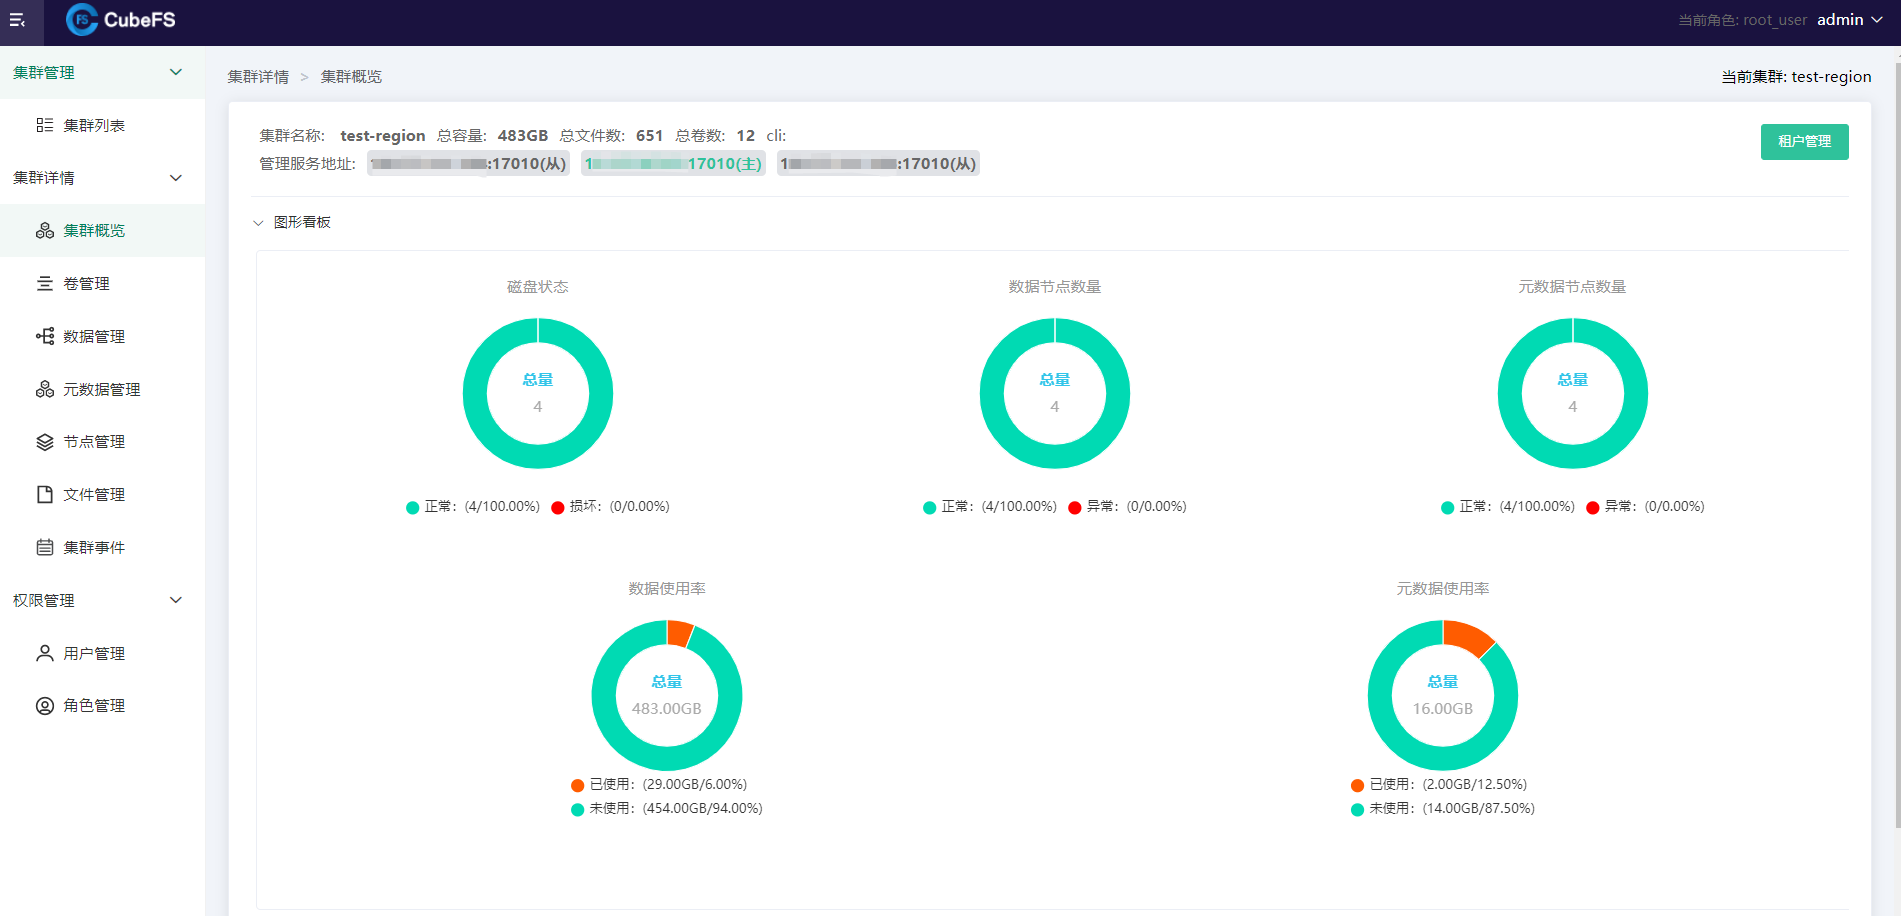Screen dimensions: 1901x916
Task: Open 元数据管理 menu item
Action: click(x=102, y=389)
